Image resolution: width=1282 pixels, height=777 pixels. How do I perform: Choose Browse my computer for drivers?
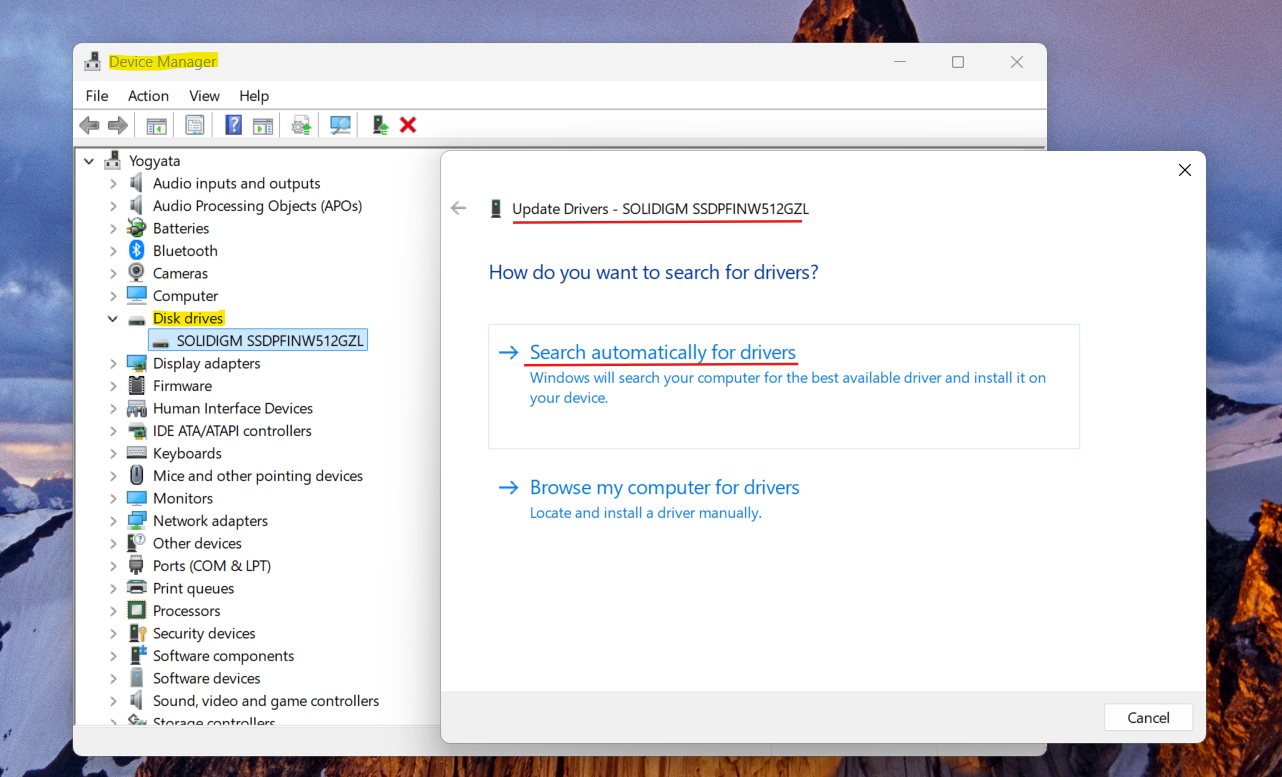(664, 487)
